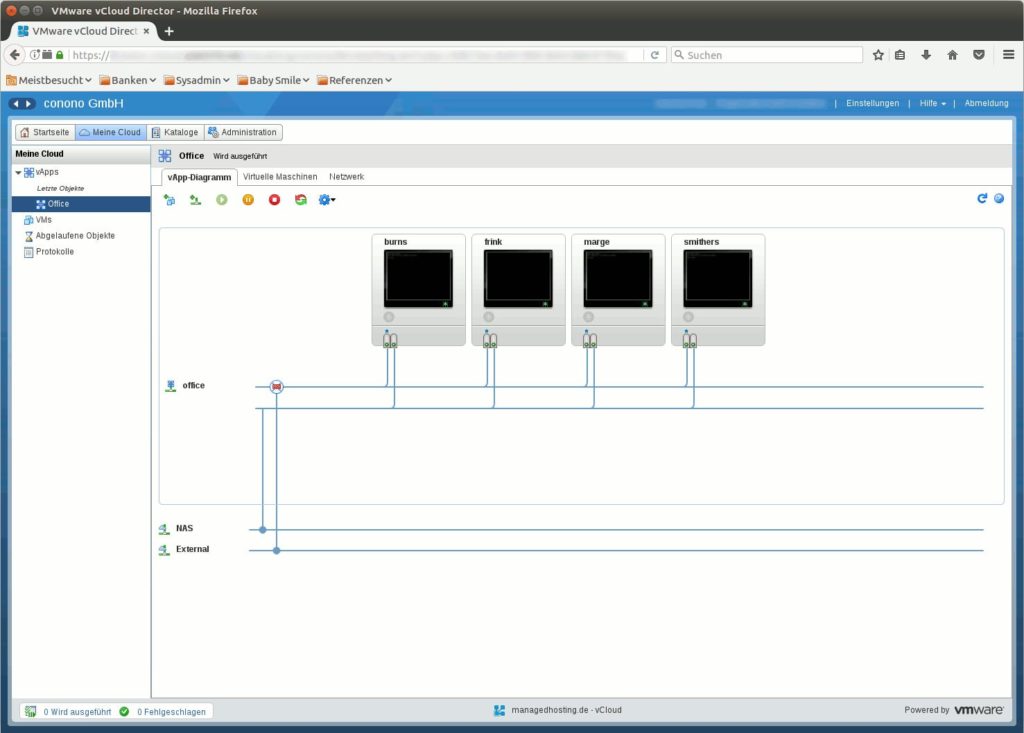
Task: Open the Sysadmin bookmarks folder
Action: click(x=197, y=80)
